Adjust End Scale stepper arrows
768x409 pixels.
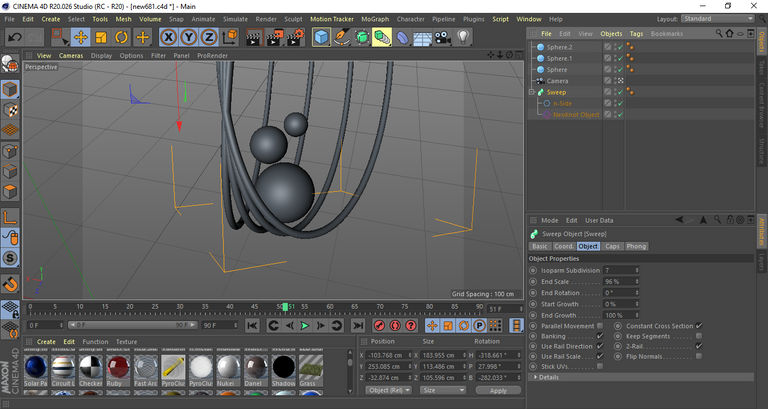637,282
